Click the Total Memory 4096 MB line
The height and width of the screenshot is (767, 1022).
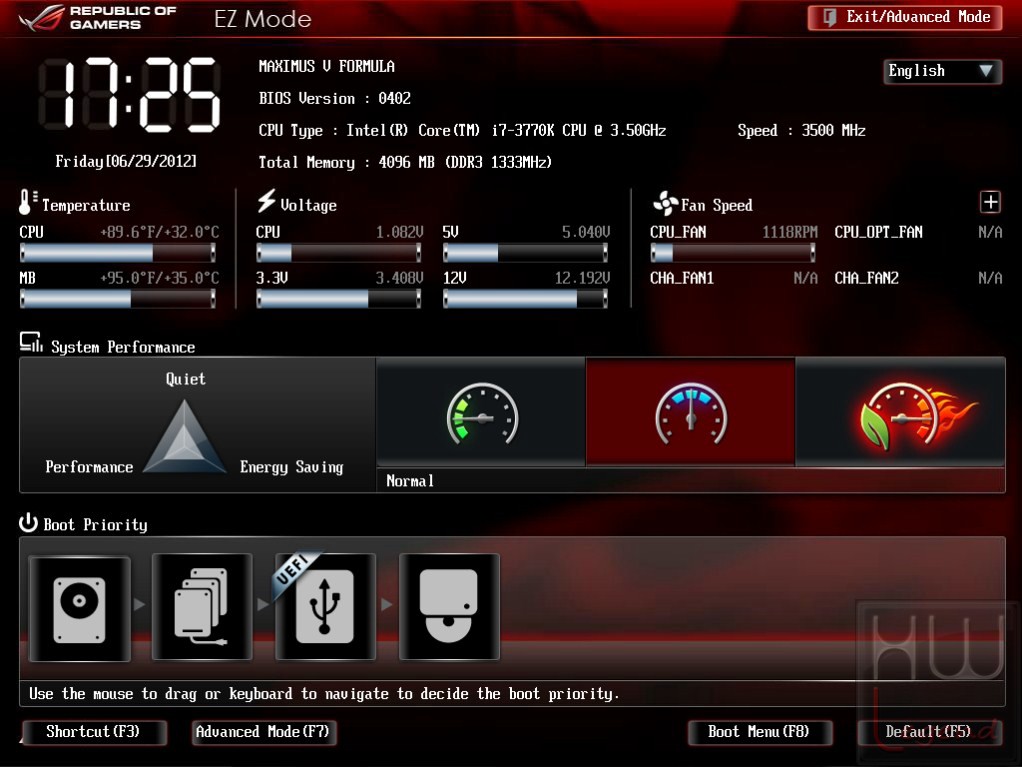405,162
